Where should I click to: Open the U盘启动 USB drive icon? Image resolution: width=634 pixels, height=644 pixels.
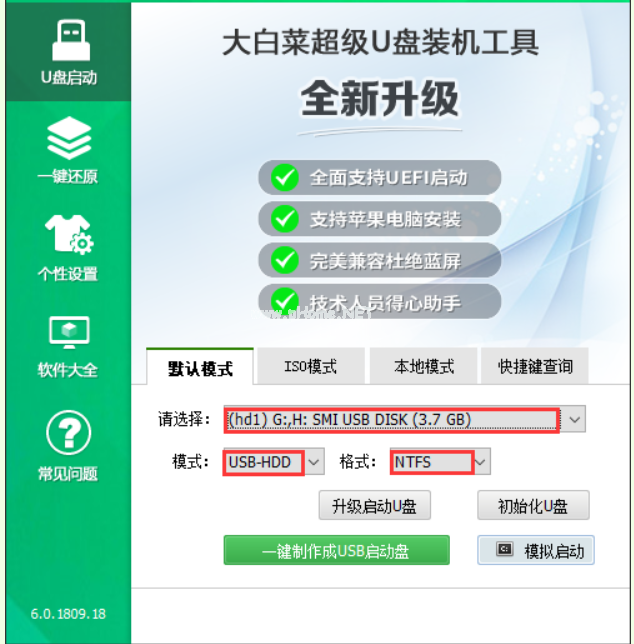pos(71,40)
